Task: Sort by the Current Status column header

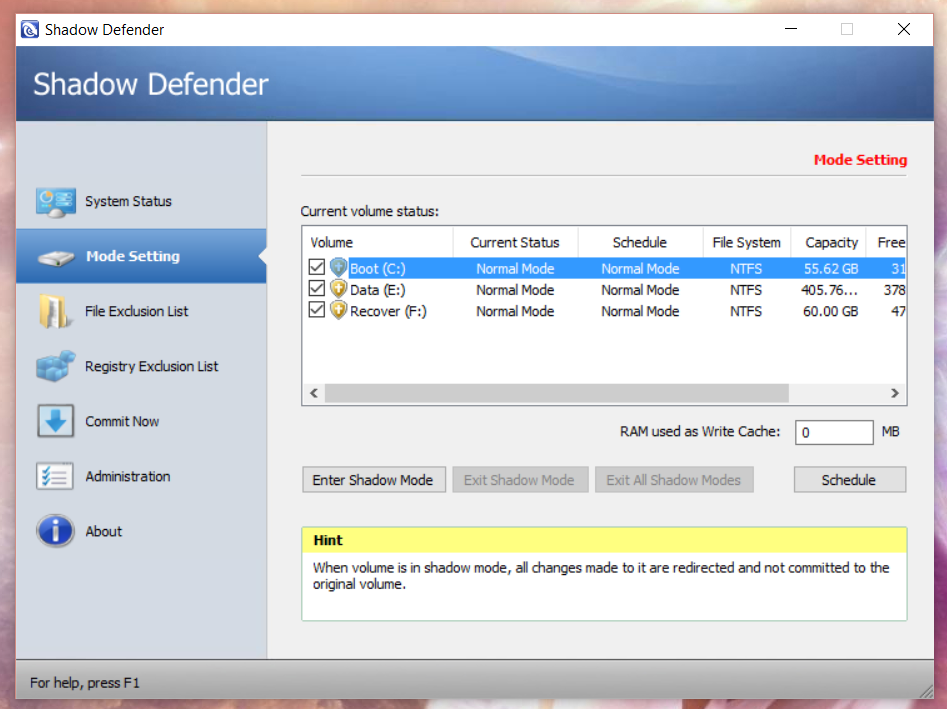Action: point(515,242)
